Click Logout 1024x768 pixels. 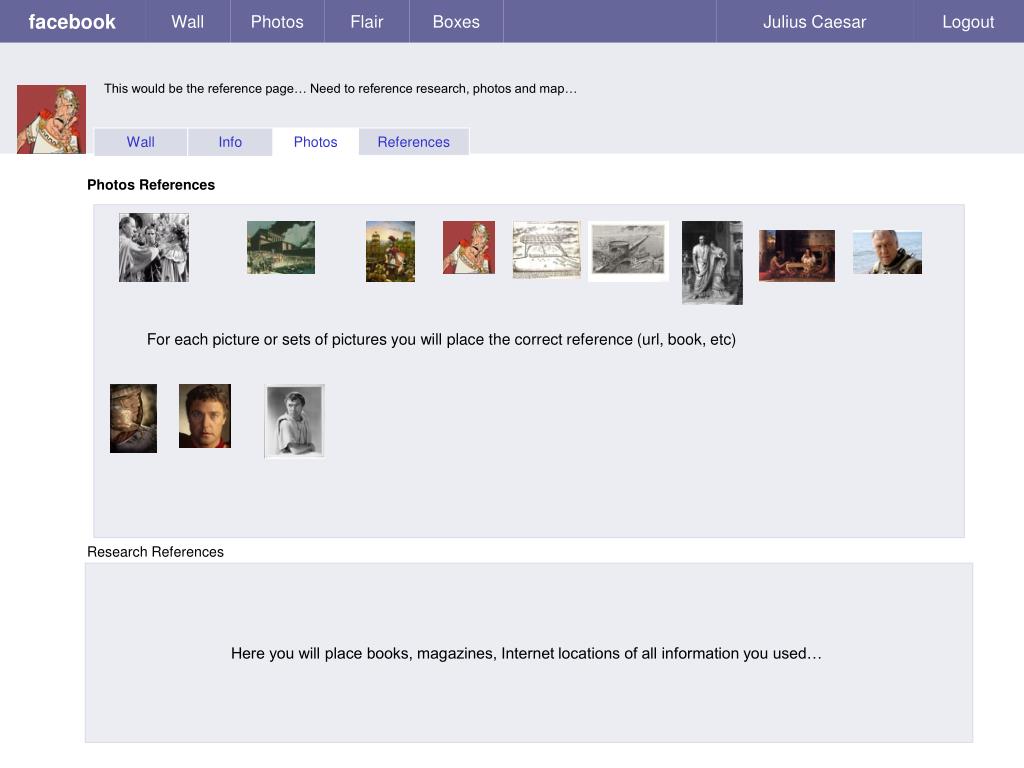968,22
